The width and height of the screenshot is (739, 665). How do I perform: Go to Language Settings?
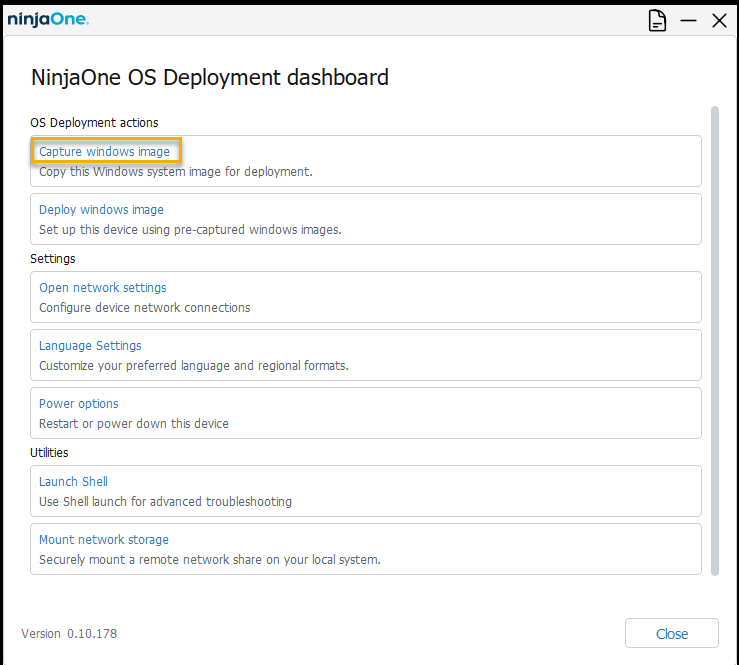point(90,346)
